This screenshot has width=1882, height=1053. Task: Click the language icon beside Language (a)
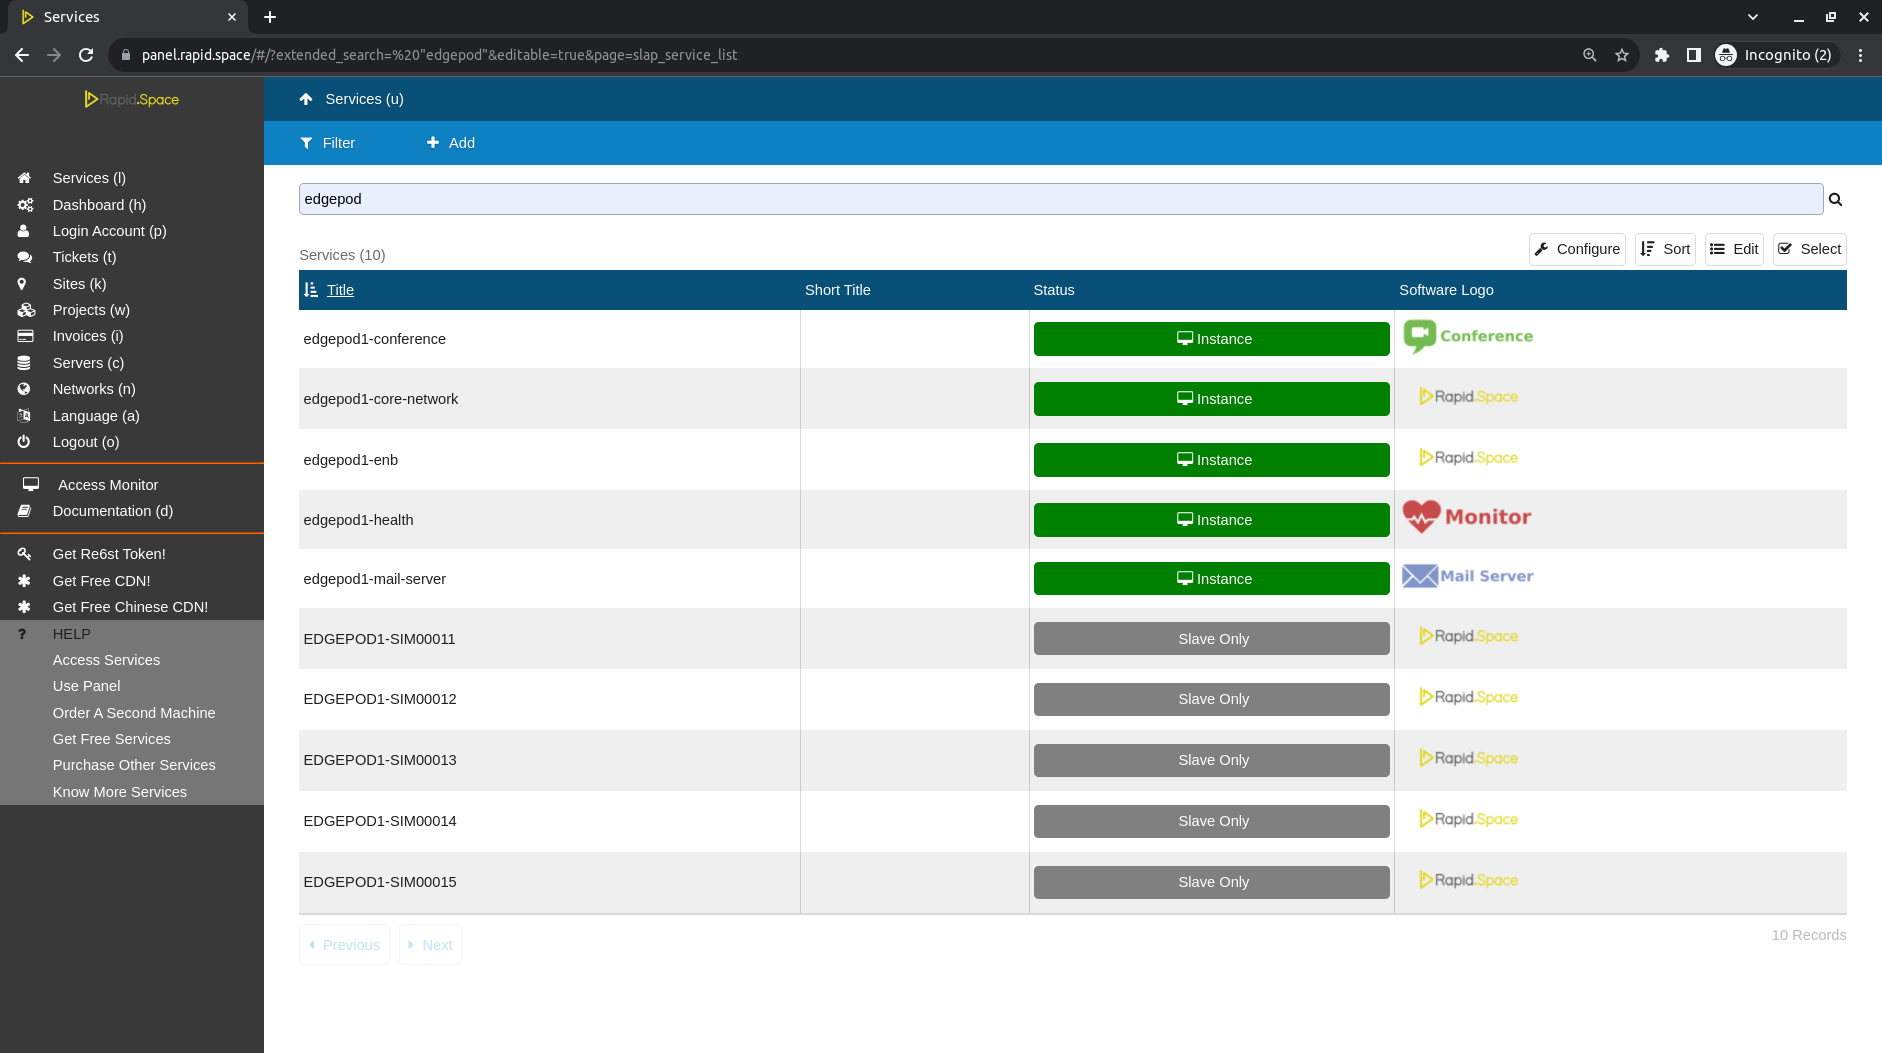tap(24, 416)
